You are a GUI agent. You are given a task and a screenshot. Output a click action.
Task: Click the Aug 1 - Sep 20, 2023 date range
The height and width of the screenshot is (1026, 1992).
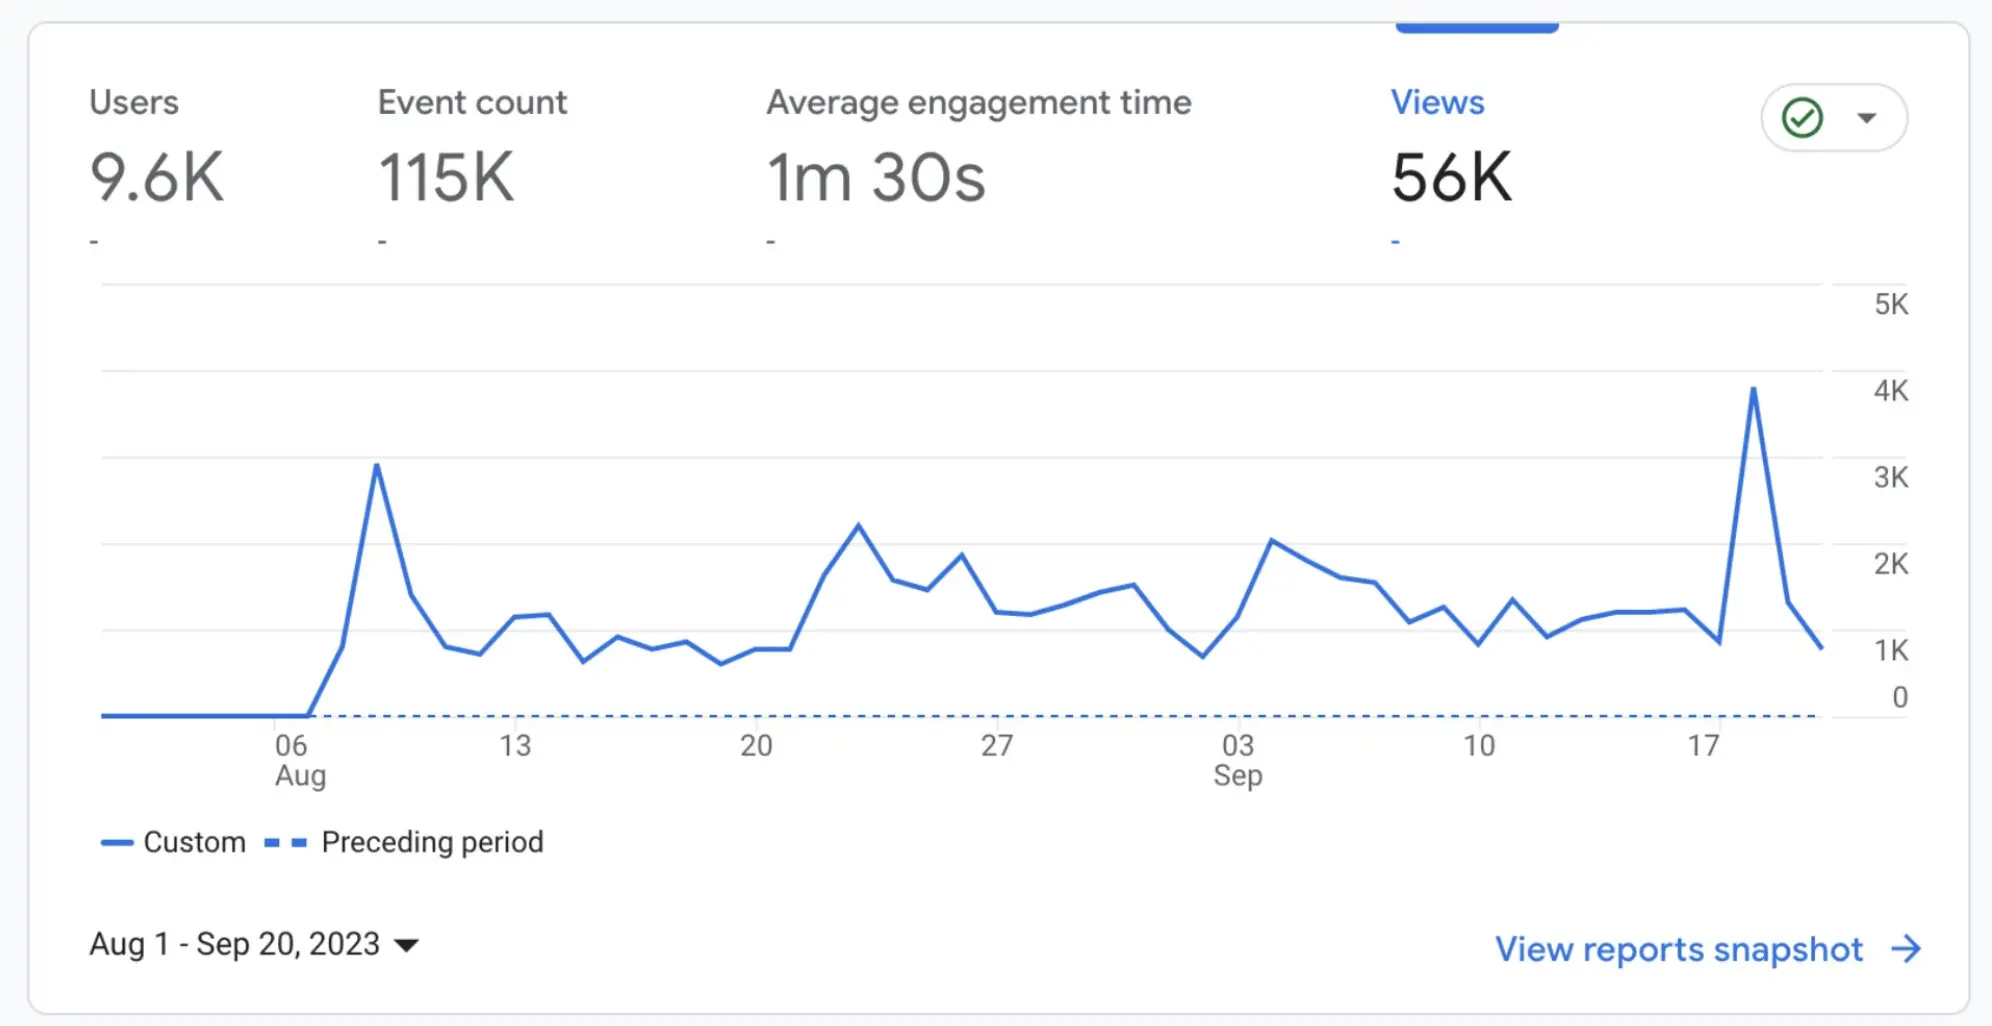(234, 944)
